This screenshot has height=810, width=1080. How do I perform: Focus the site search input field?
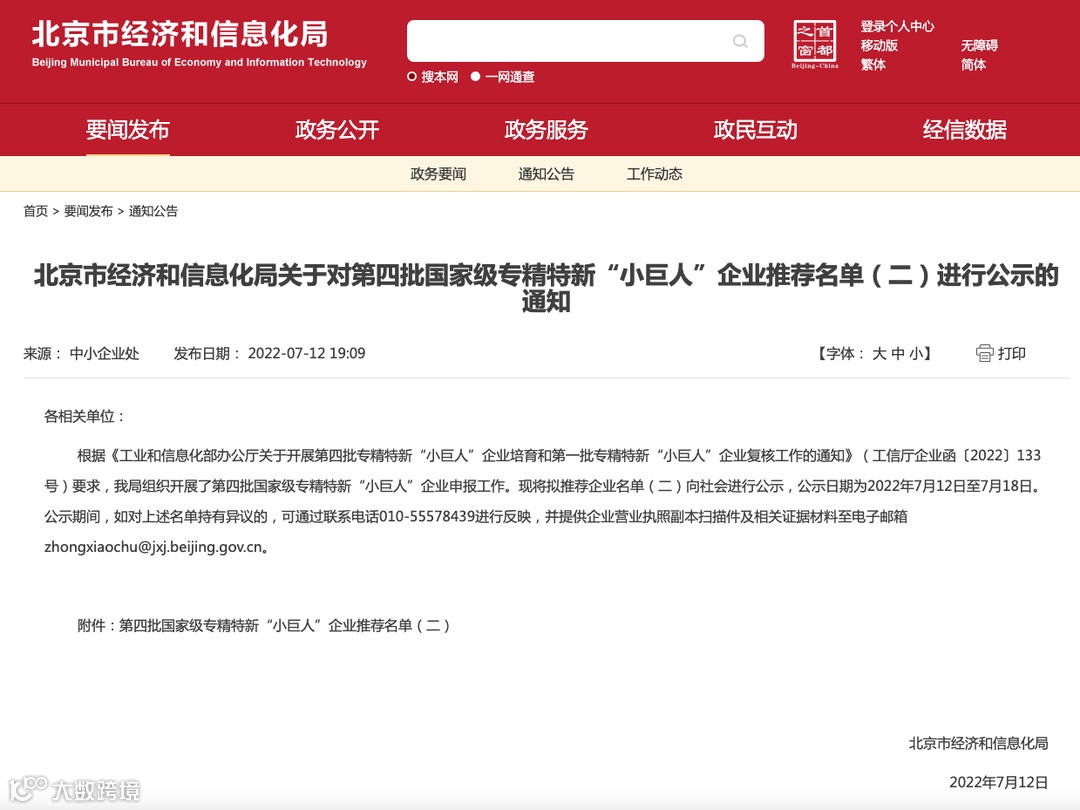[x=585, y=41]
